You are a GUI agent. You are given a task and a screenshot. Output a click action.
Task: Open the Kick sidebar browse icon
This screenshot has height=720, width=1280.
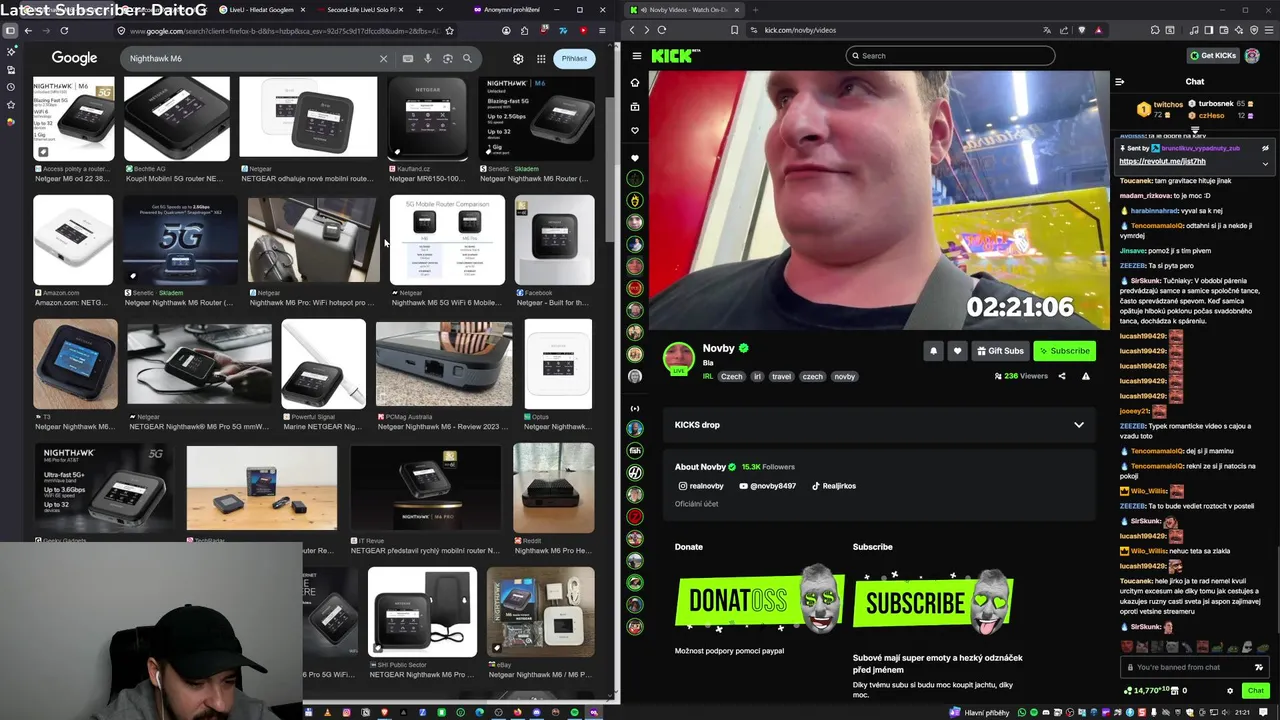coord(635,107)
